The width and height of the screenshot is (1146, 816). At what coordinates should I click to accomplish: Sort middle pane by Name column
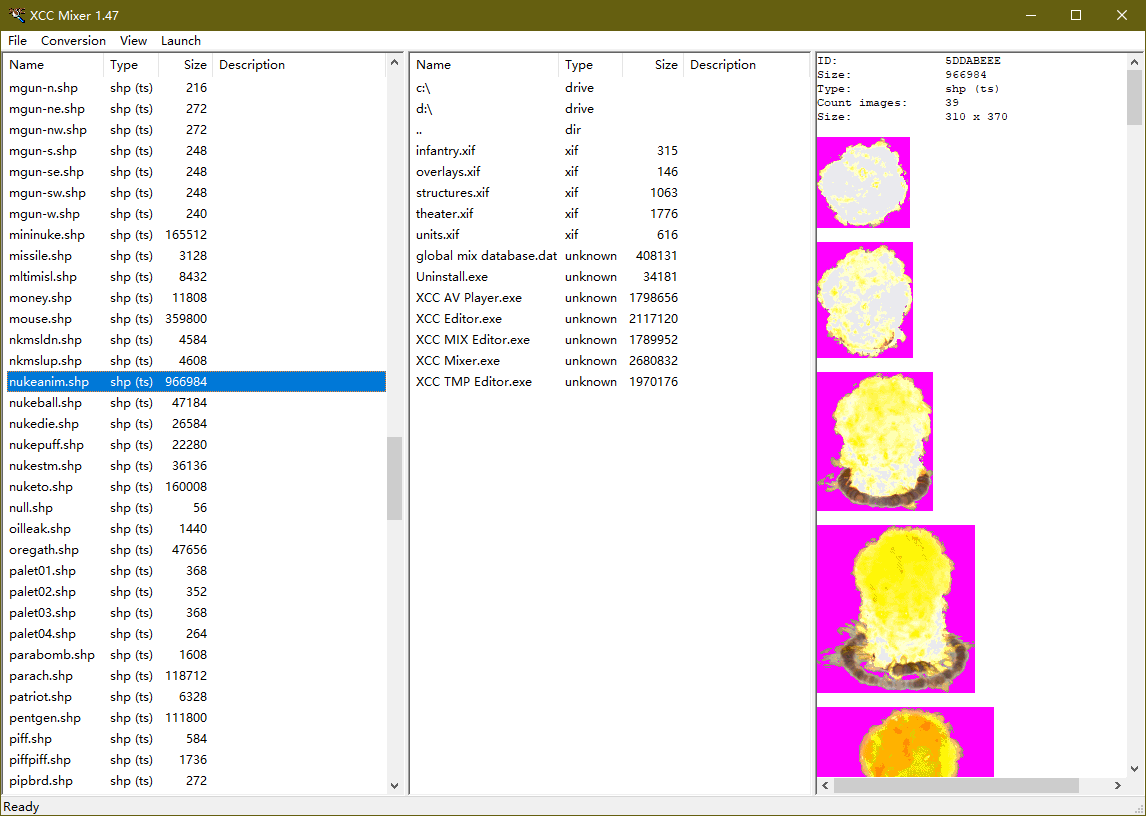coord(485,64)
